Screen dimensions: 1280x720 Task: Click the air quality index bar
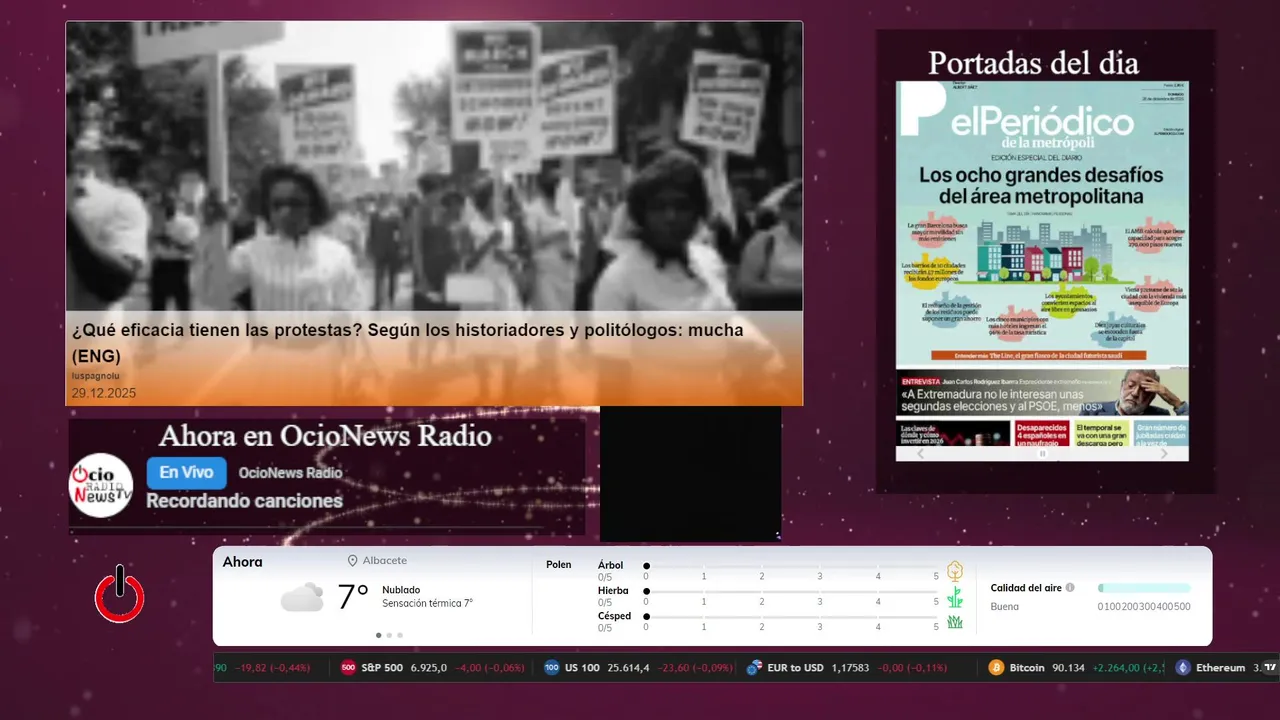1144,588
